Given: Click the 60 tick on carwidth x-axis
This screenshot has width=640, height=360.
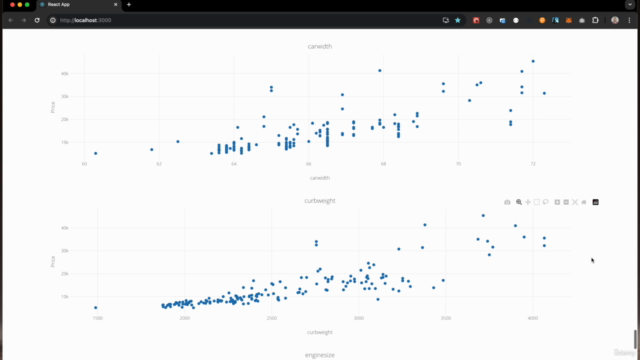Looking at the screenshot, I should [84, 164].
